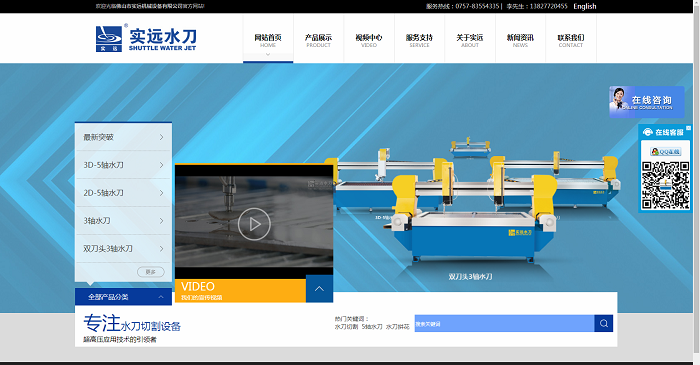Viewport: 700px width, 365px height.
Task: Click the QR code image
Action: pos(665,185)
